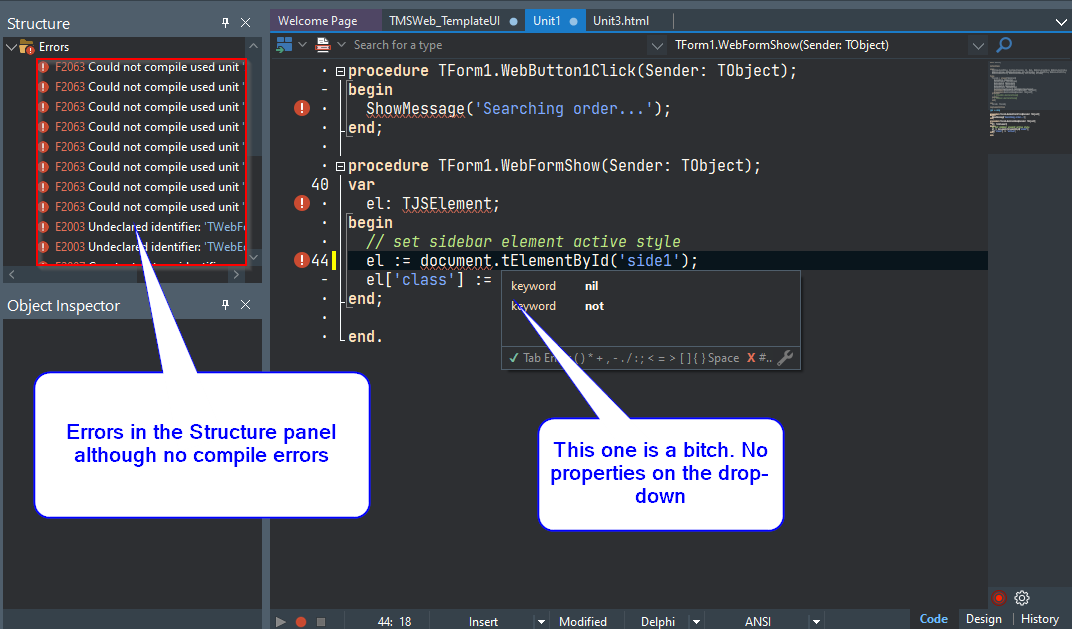The height and width of the screenshot is (629, 1072).
Task: Select the Unit1 editor tab
Action: tap(554, 21)
